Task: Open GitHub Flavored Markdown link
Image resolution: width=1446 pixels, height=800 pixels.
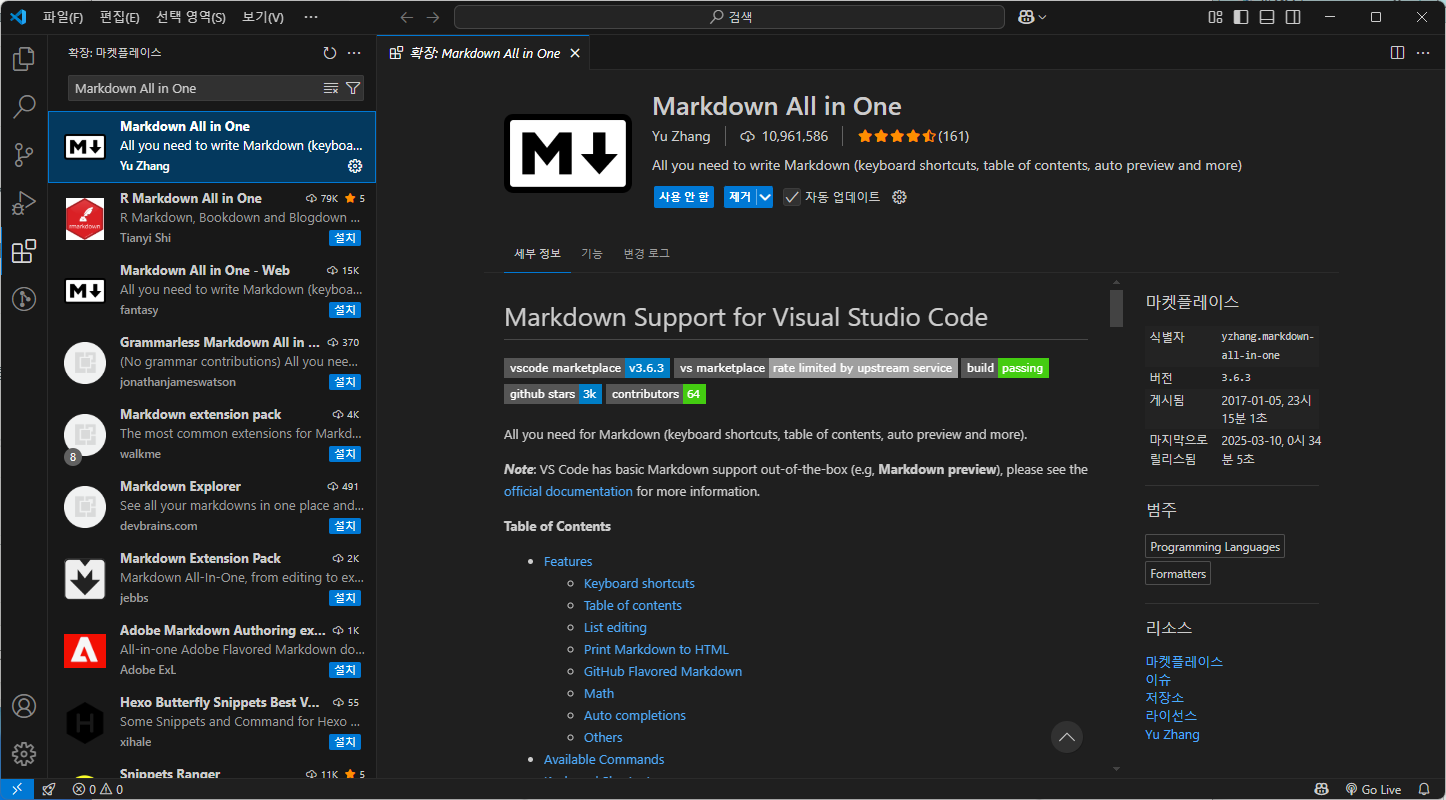Action: (x=663, y=671)
